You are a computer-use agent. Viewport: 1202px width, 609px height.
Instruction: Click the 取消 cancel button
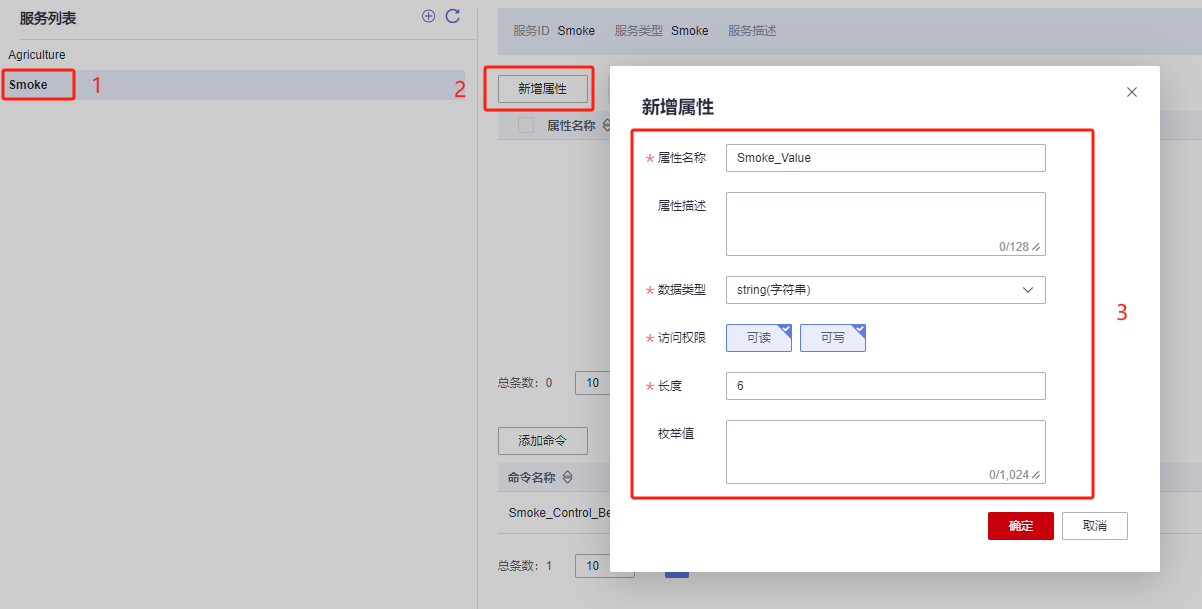tap(1094, 526)
